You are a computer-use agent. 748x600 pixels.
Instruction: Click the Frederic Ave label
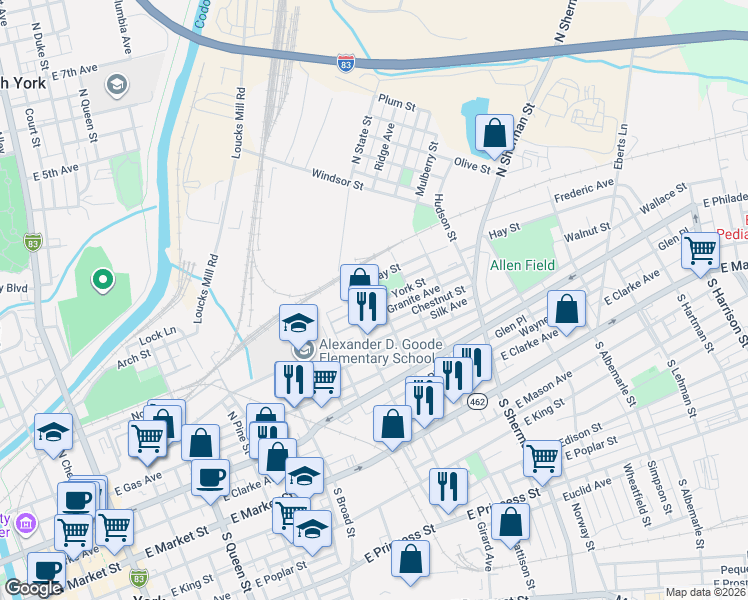[x=583, y=190]
